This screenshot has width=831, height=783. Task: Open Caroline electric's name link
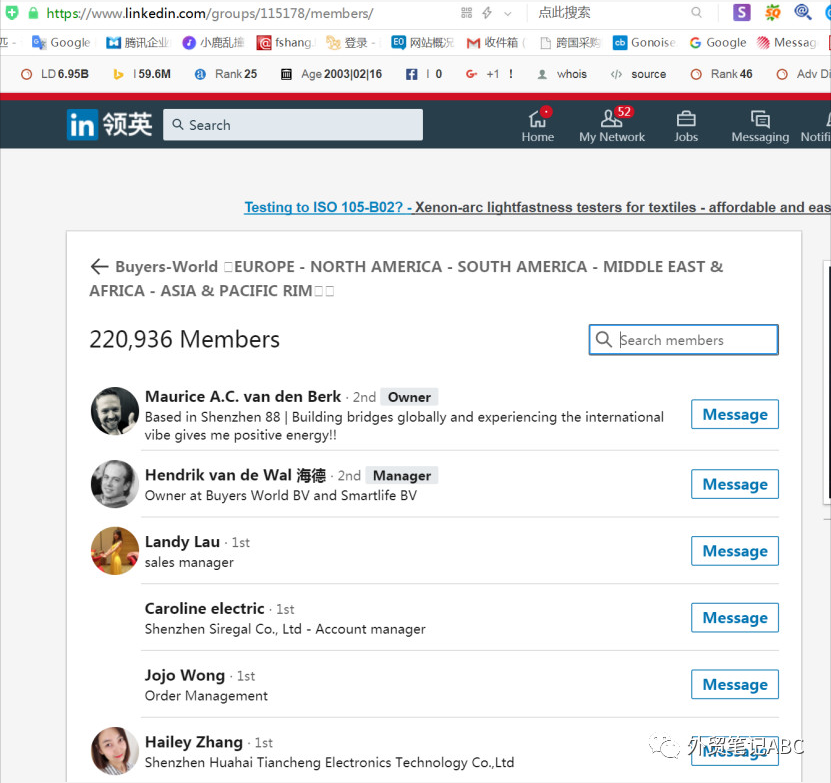pyautogui.click(x=205, y=609)
